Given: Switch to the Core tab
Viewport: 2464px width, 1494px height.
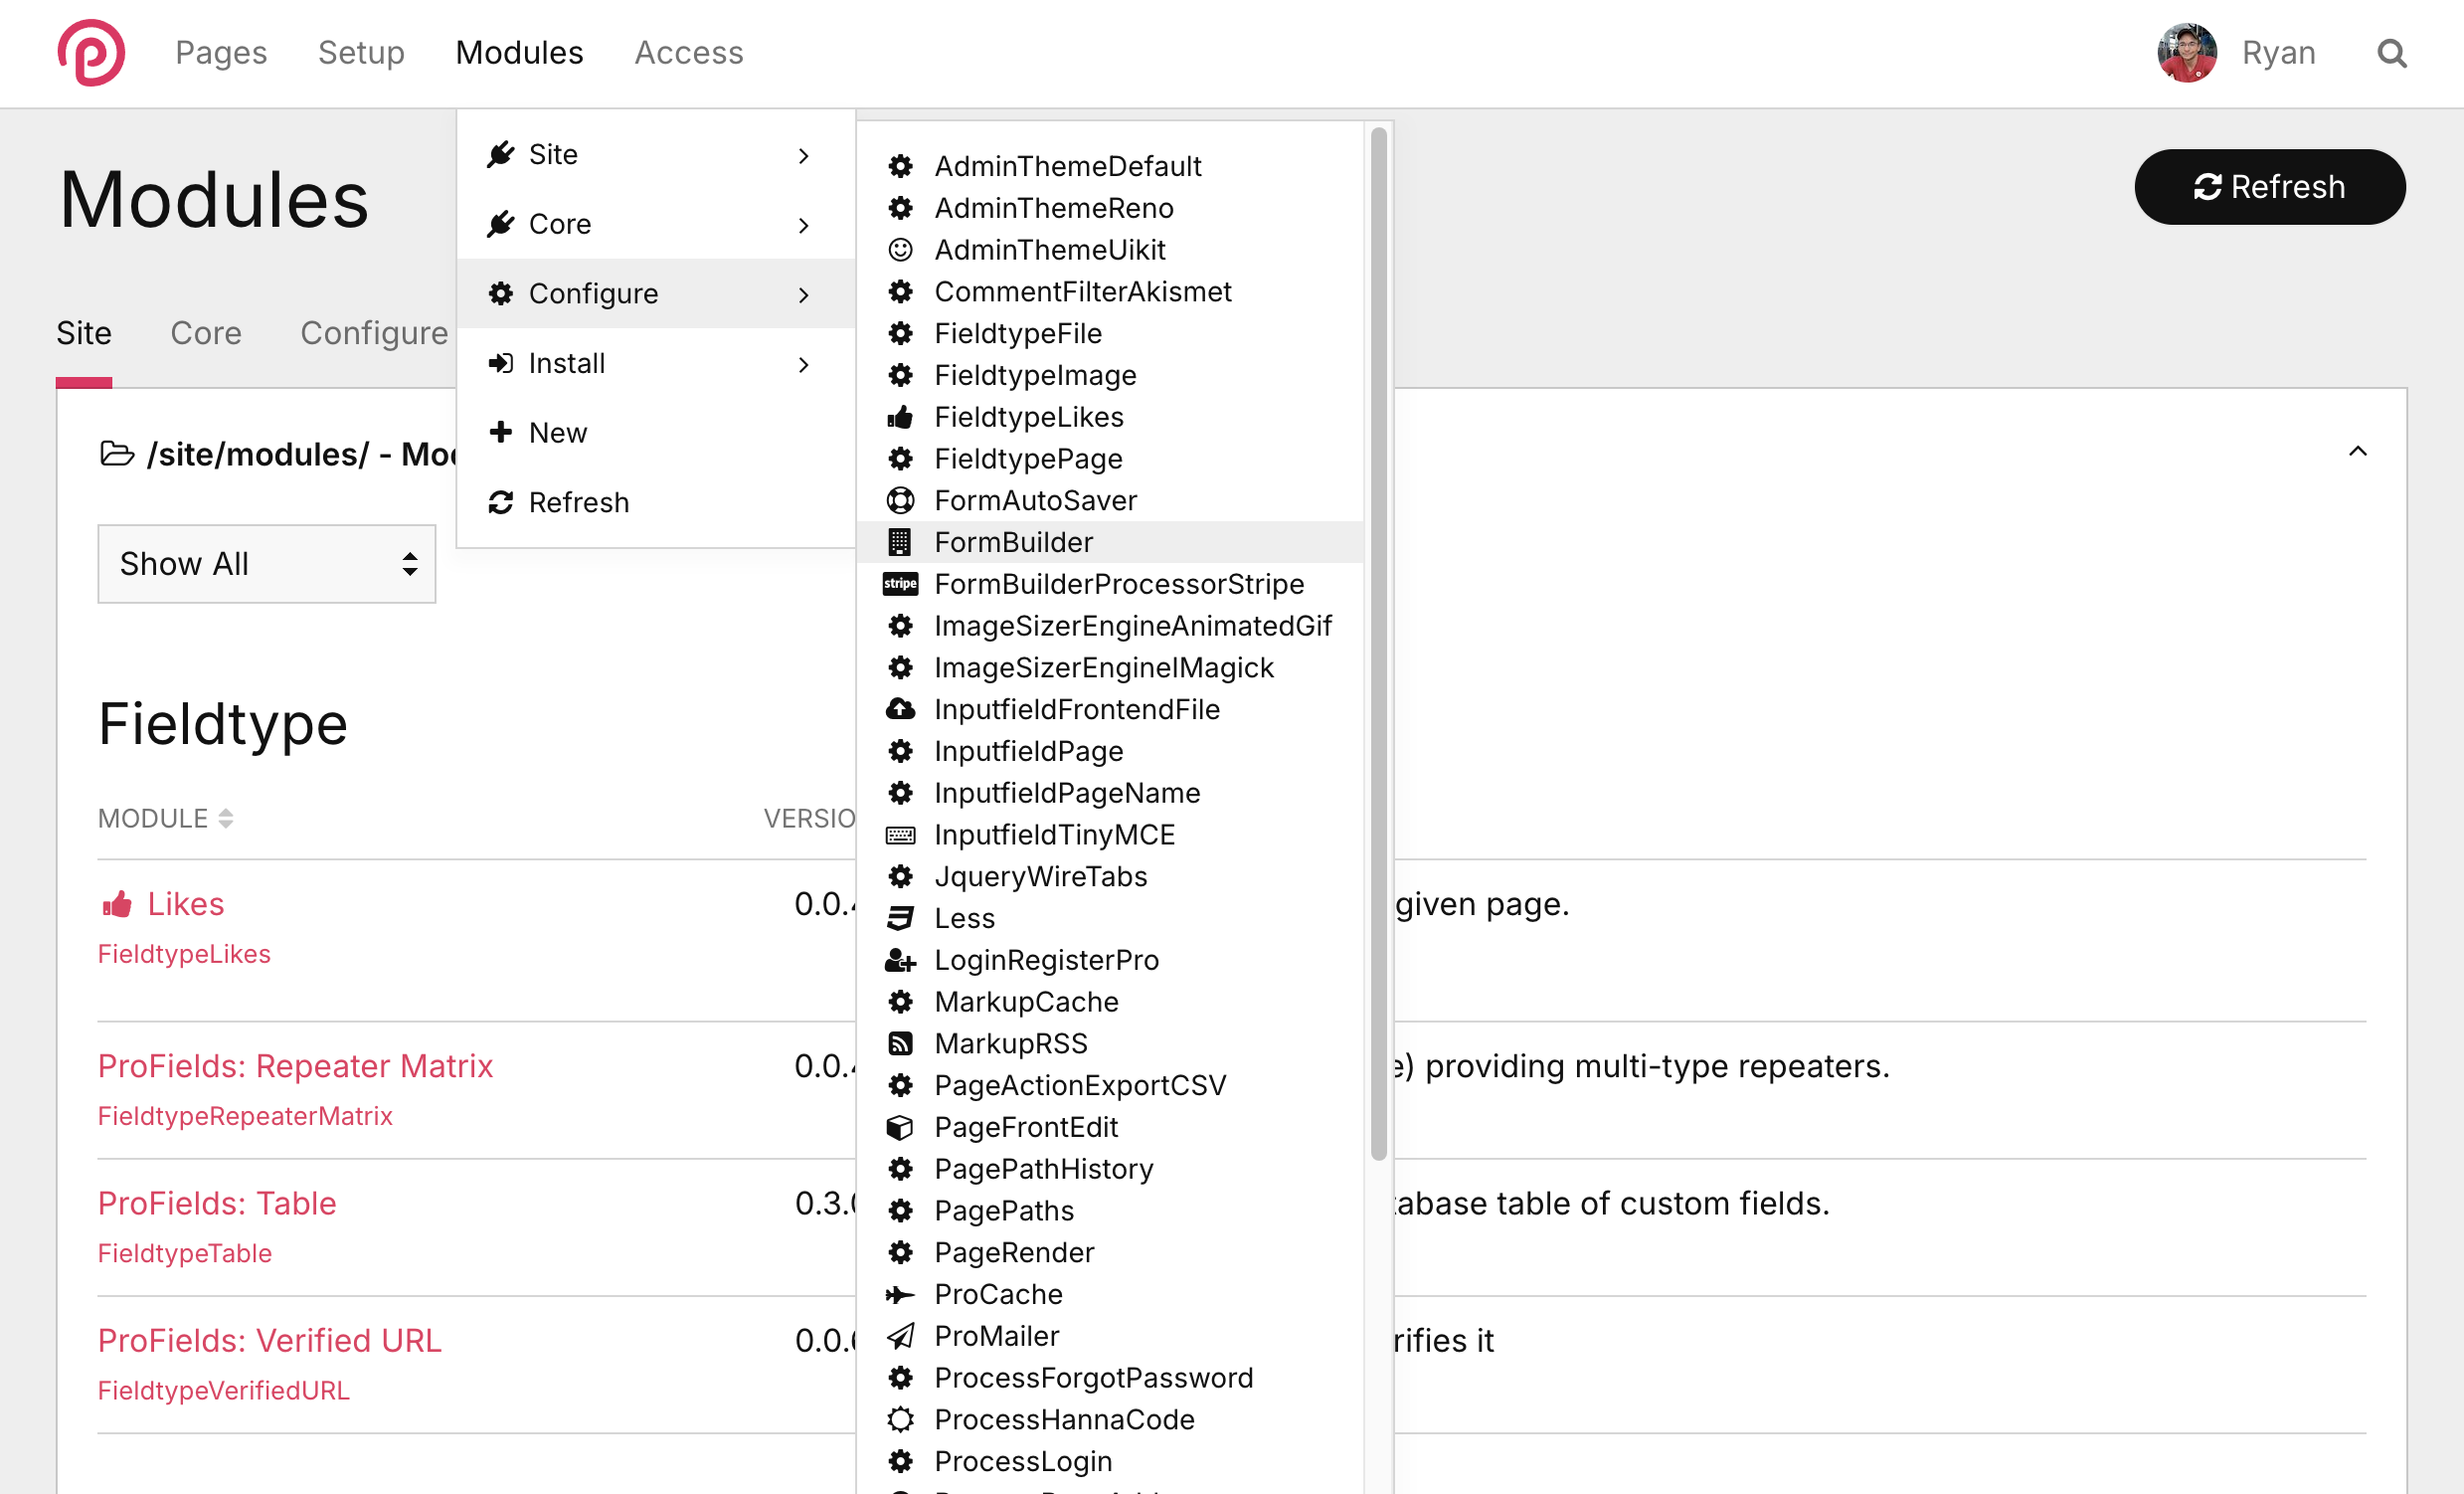Looking at the screenshot, I should 206,333.
